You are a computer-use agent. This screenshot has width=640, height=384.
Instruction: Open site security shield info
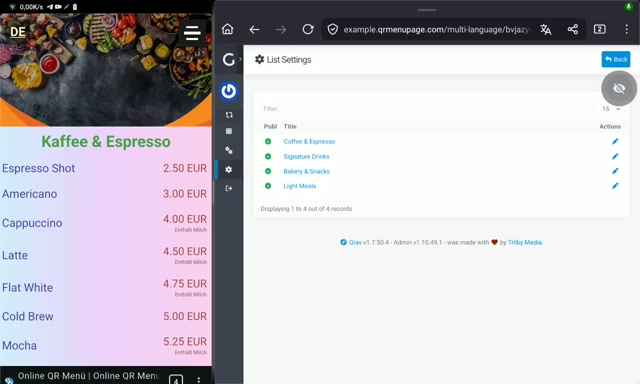[333, 29]
